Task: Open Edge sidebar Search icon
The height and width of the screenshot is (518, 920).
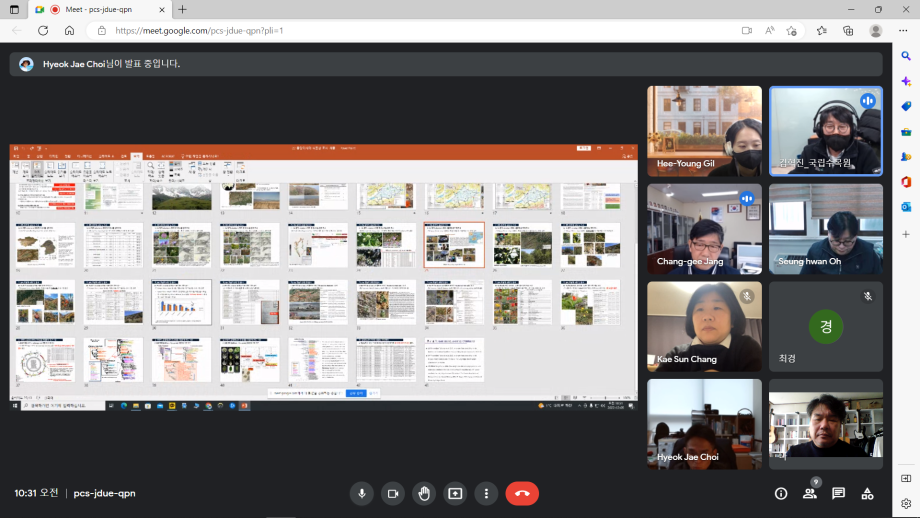Action: click(906, 57)
